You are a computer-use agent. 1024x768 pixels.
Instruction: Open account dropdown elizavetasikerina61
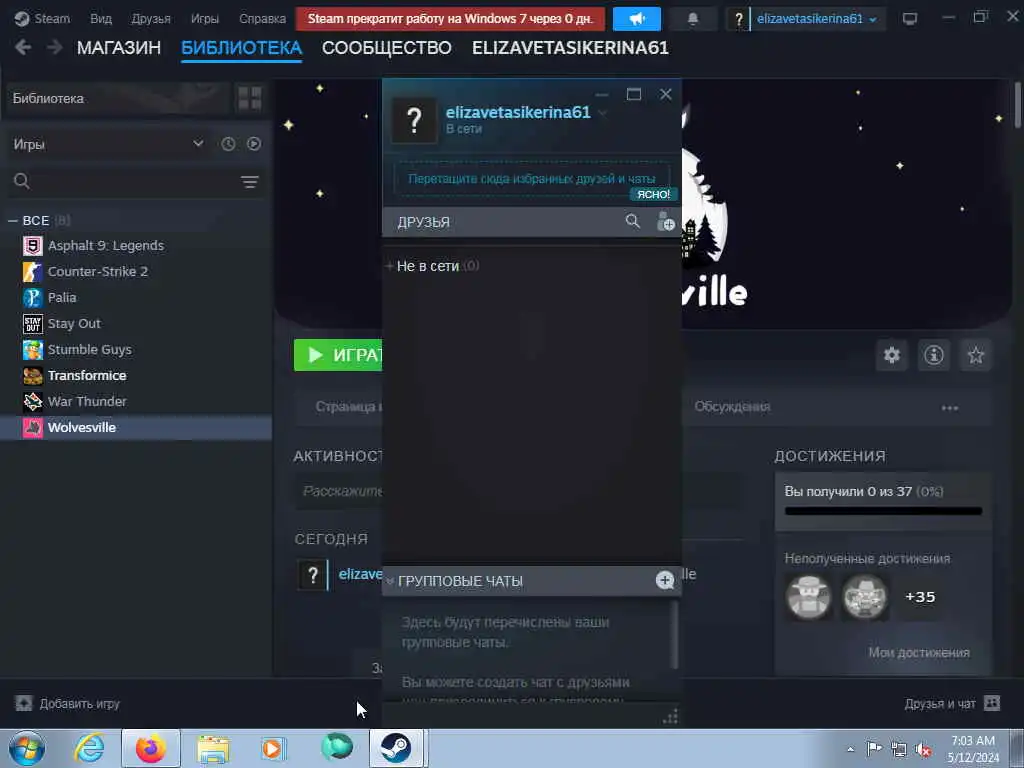pyautogui.click(x=816, y=19)
